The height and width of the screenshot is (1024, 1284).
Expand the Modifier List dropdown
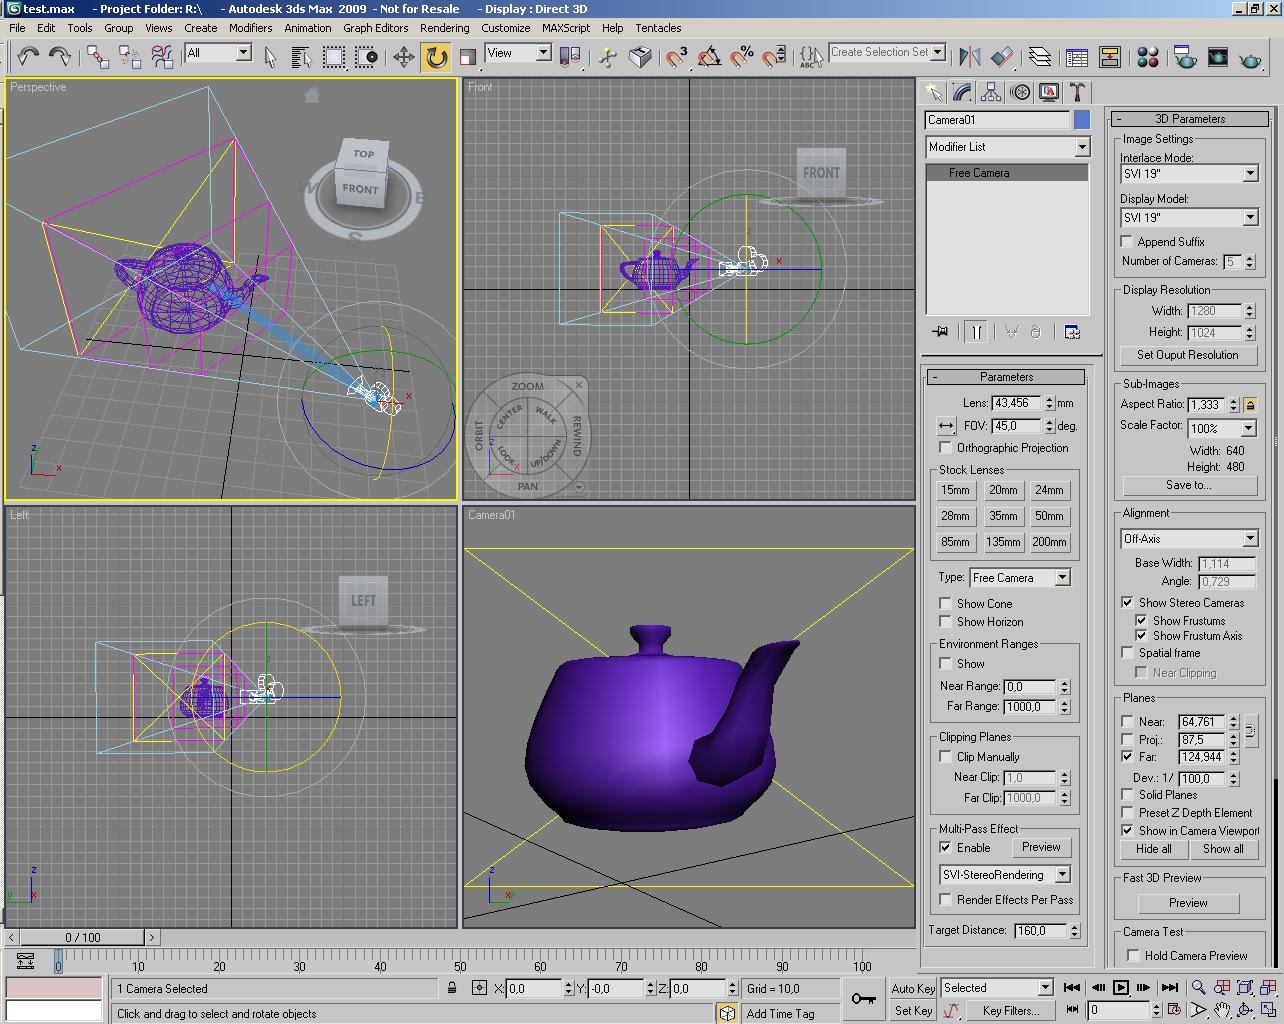pyautogui.click(x=1008, y=147)
